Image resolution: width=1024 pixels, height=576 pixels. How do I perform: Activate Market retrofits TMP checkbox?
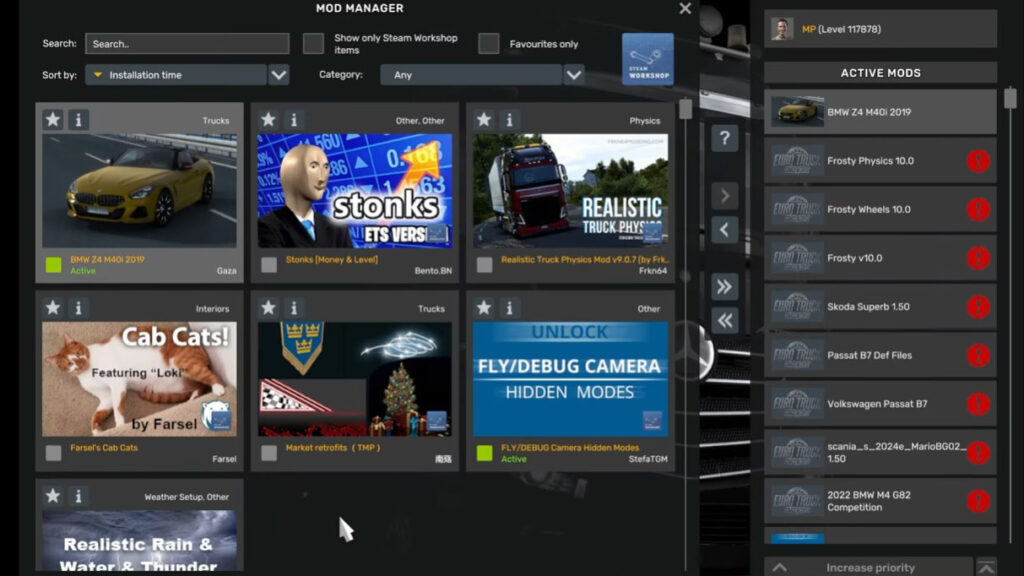(x=269, y=453)
